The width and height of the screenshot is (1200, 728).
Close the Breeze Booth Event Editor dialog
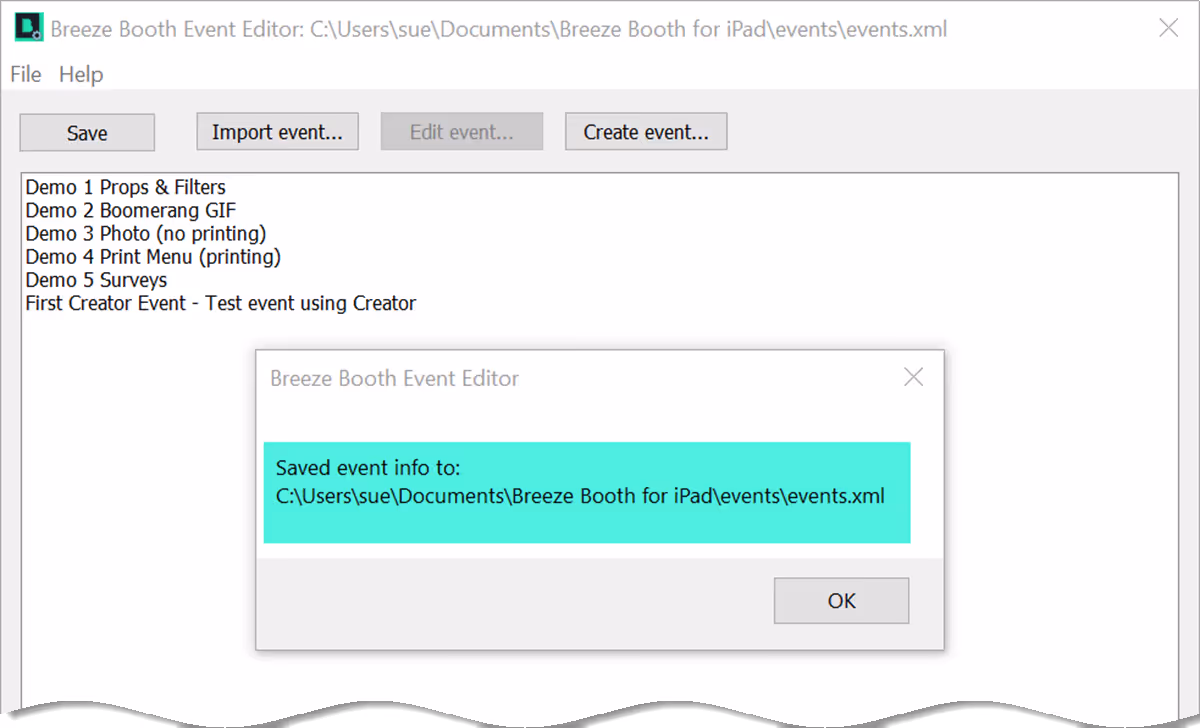pyautogui.click(x=913, y=377)
